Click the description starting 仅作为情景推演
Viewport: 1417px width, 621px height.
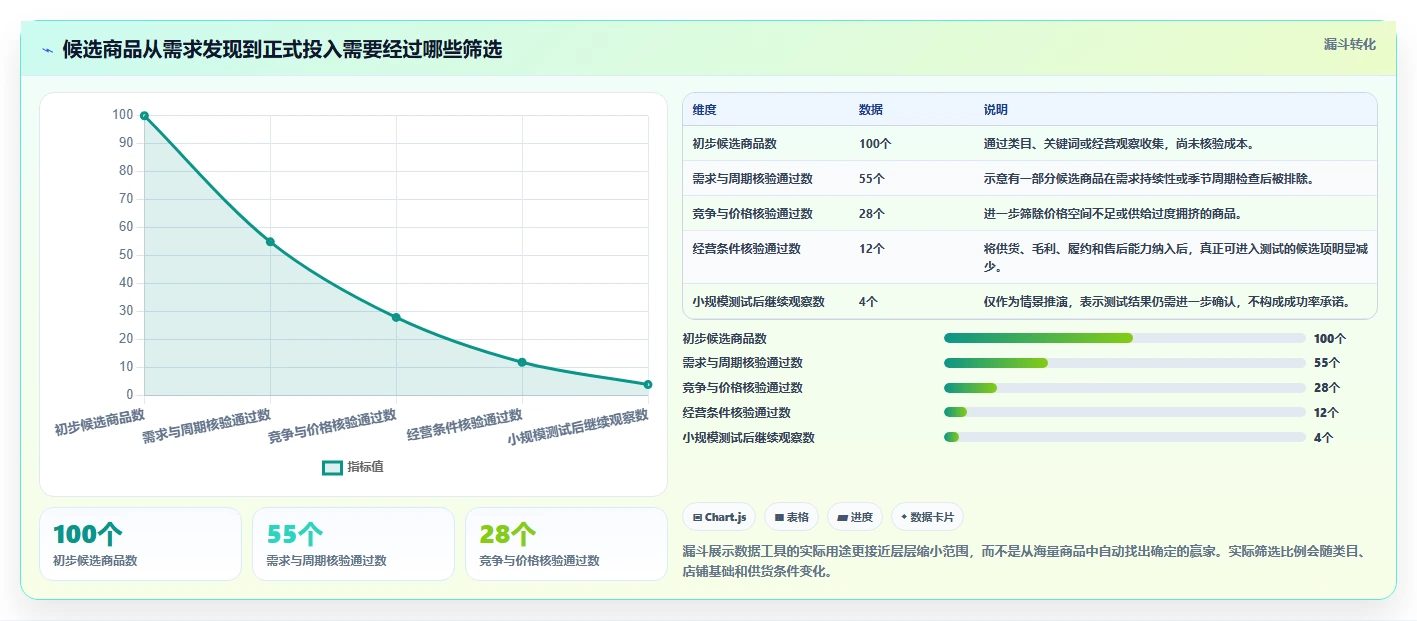(x=1167, y=301)
